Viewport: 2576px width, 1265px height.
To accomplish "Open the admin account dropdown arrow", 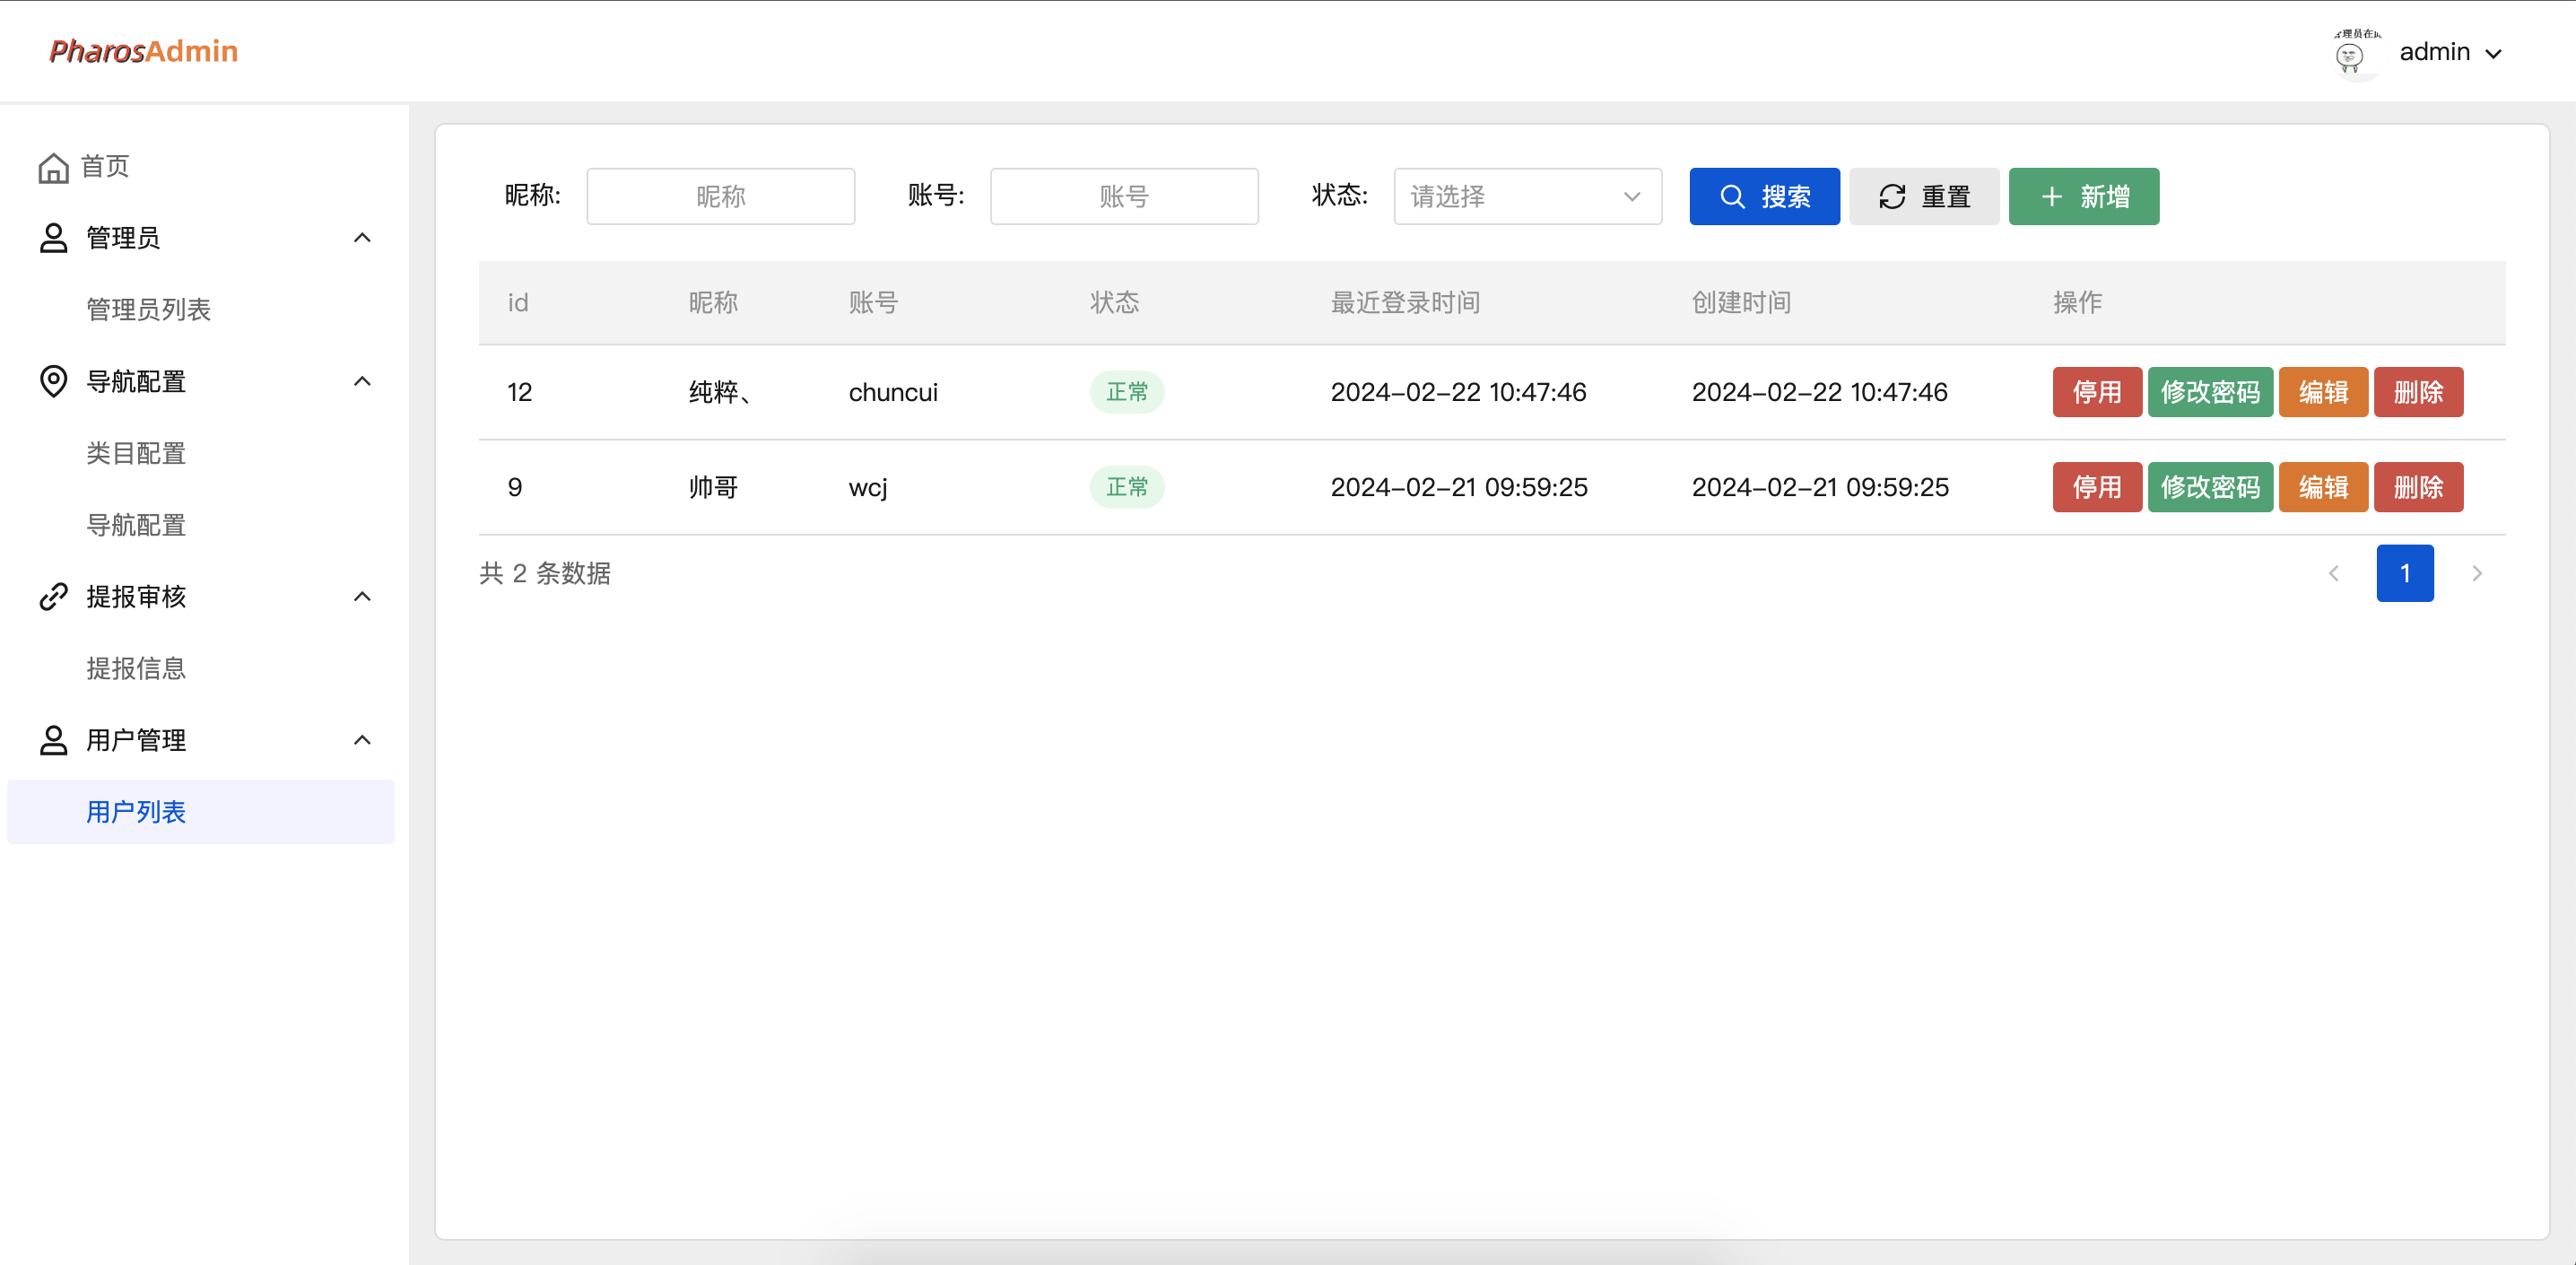I will (x=2496, y=52).
